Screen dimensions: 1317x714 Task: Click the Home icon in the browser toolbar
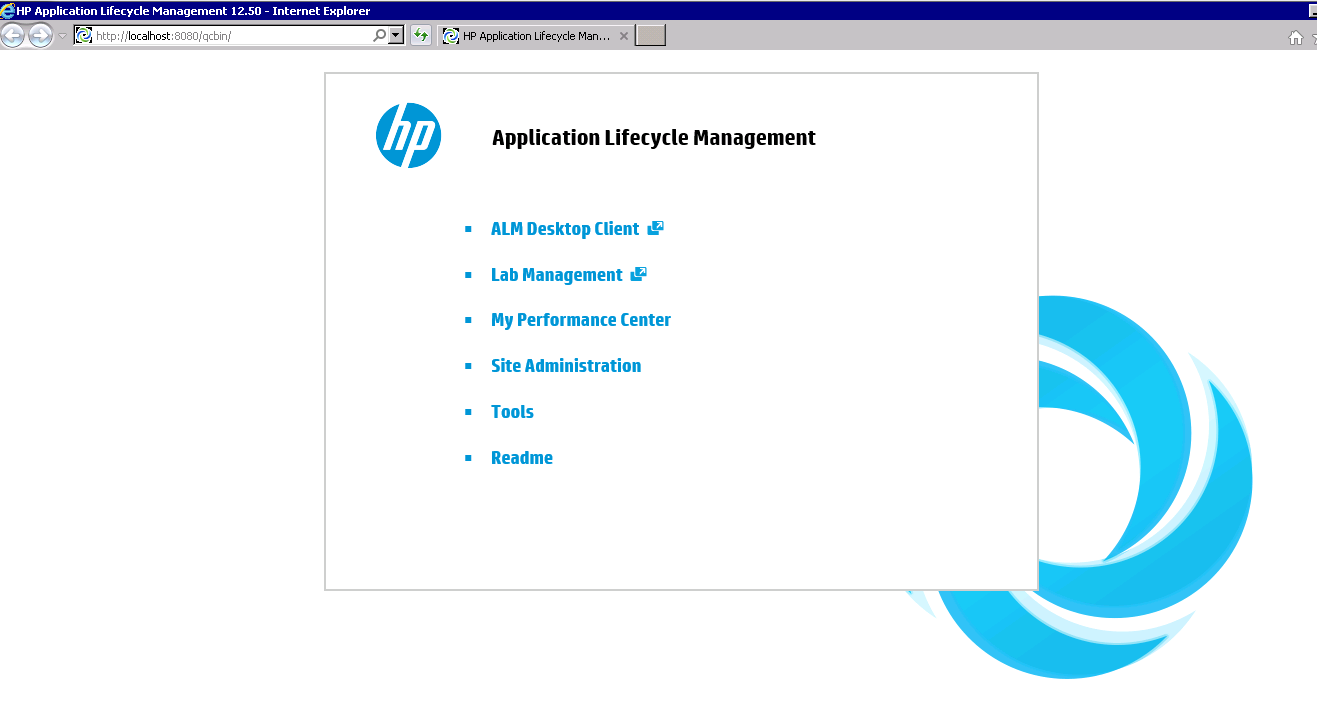(x=1296, y=37)
